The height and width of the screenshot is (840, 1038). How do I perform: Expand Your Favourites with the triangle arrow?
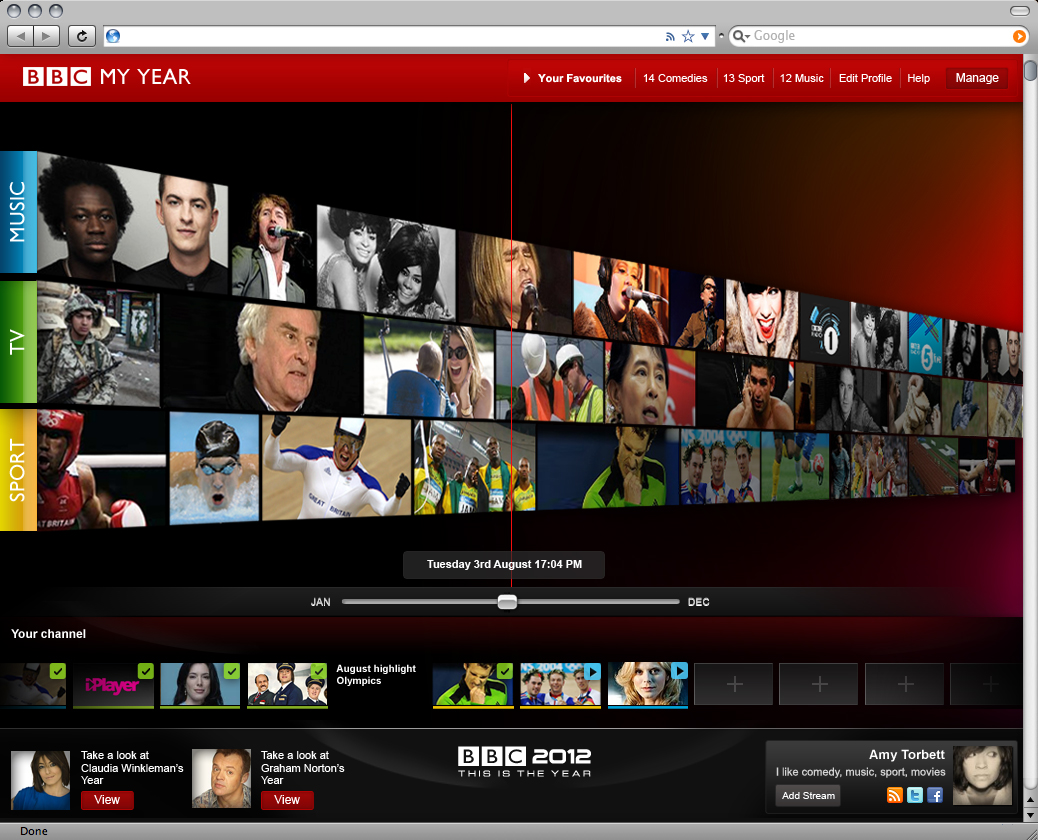(527, 78)
